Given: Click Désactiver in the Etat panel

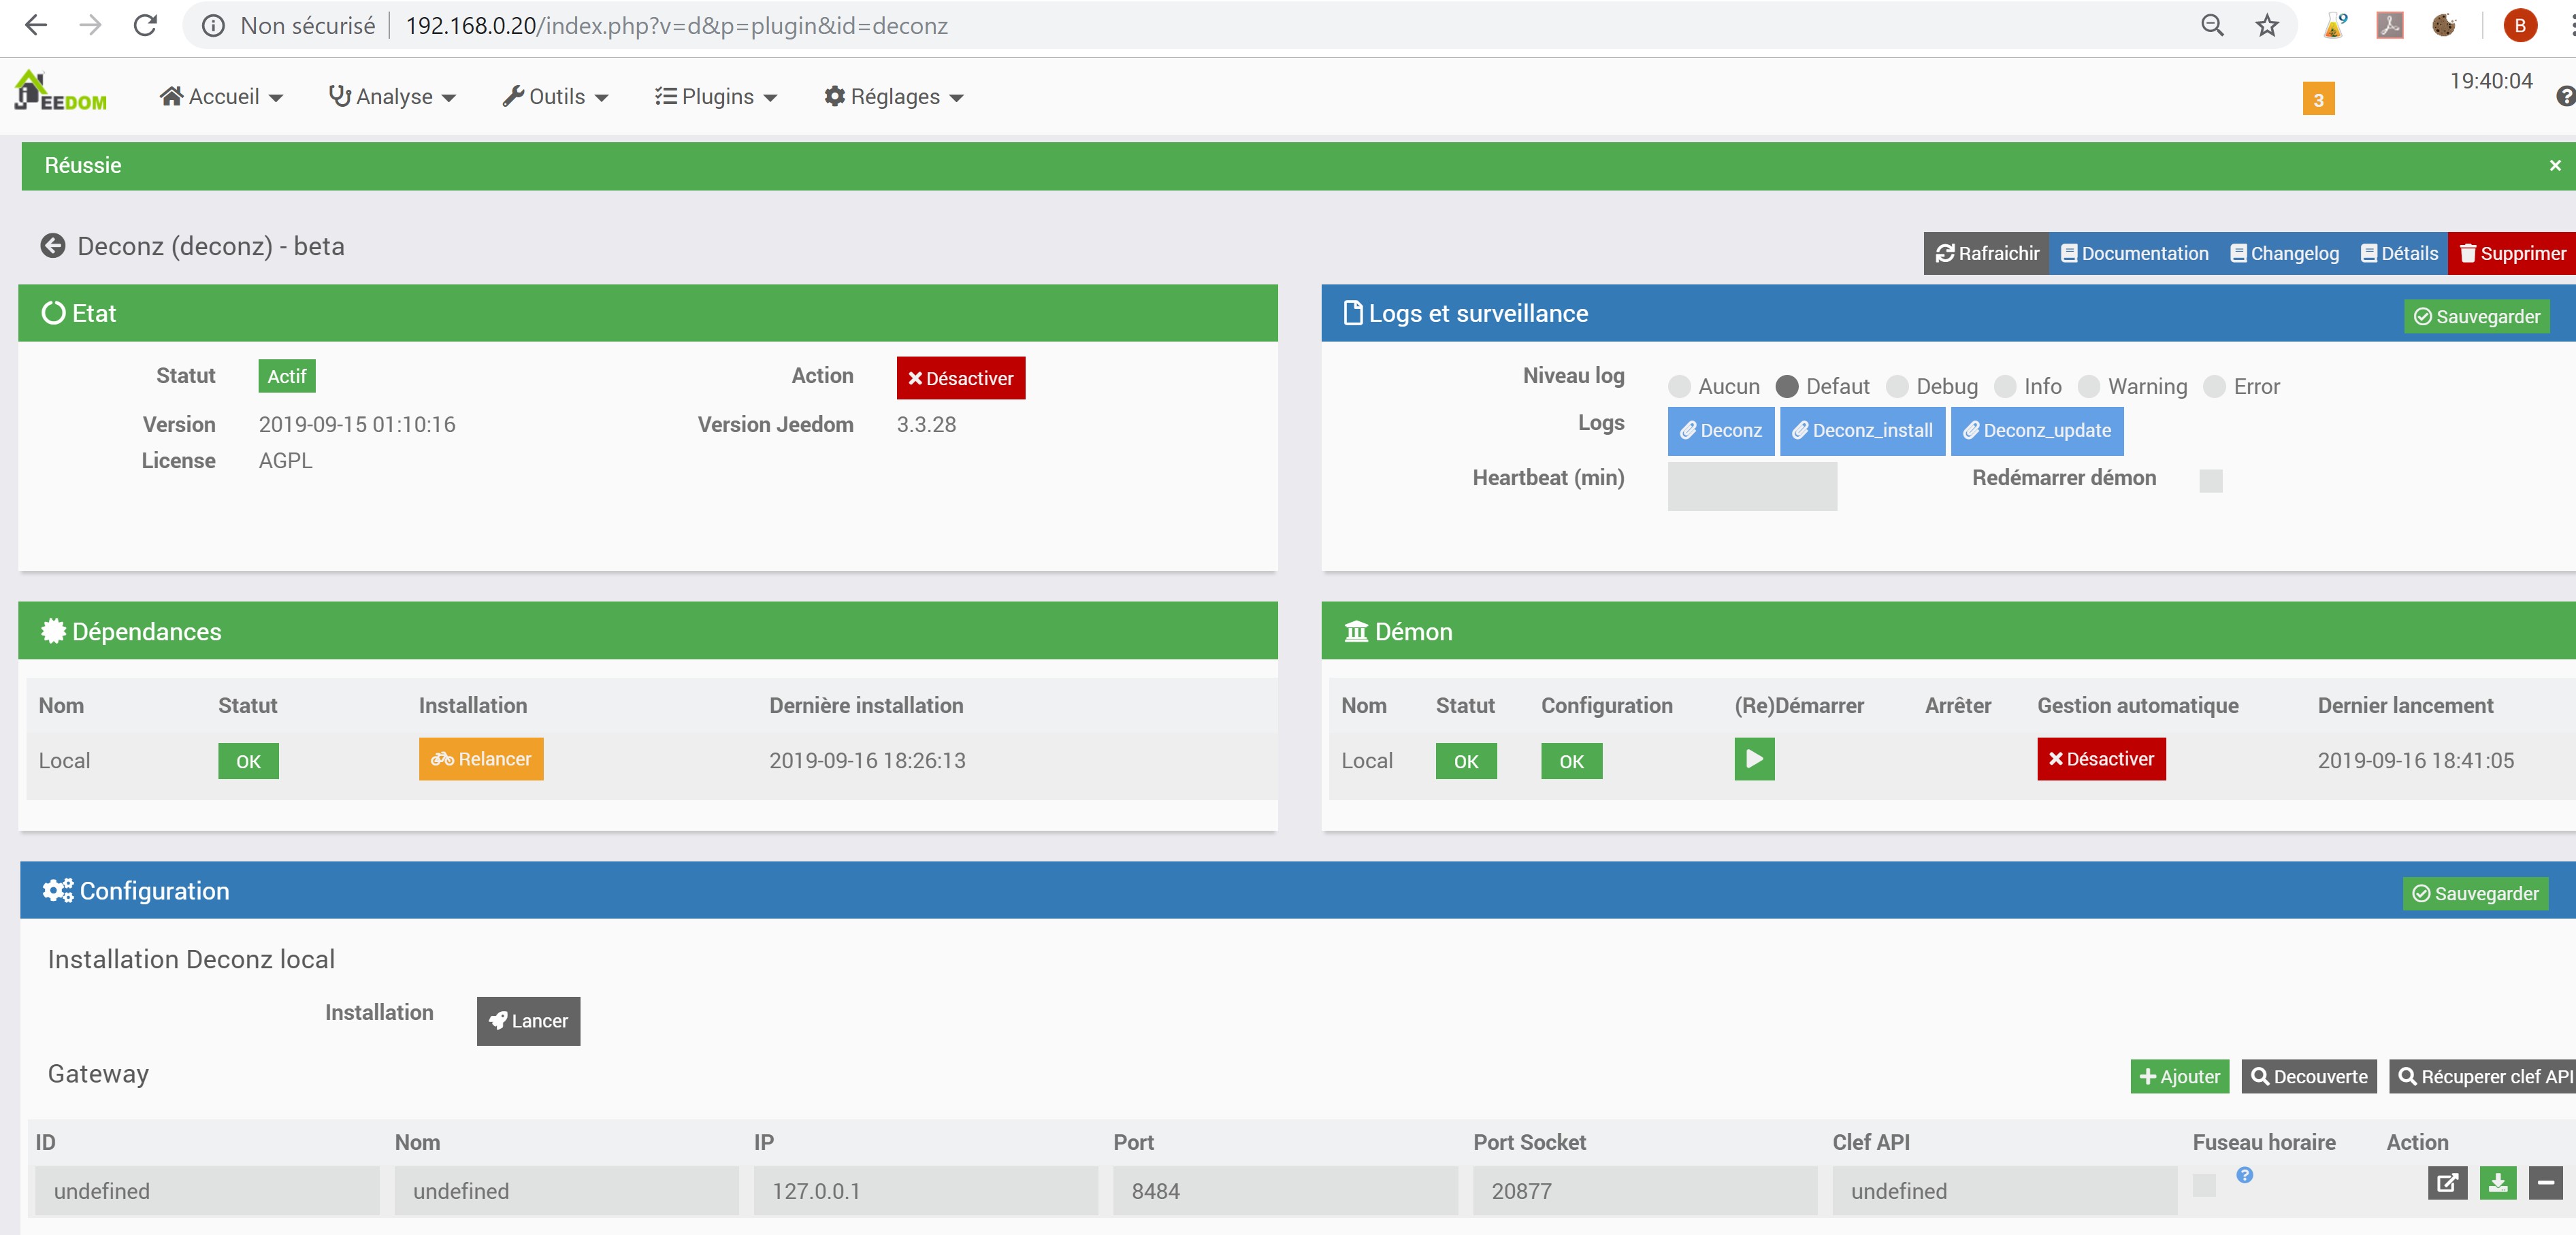Looking at the screenshot, I should point(960,378).
